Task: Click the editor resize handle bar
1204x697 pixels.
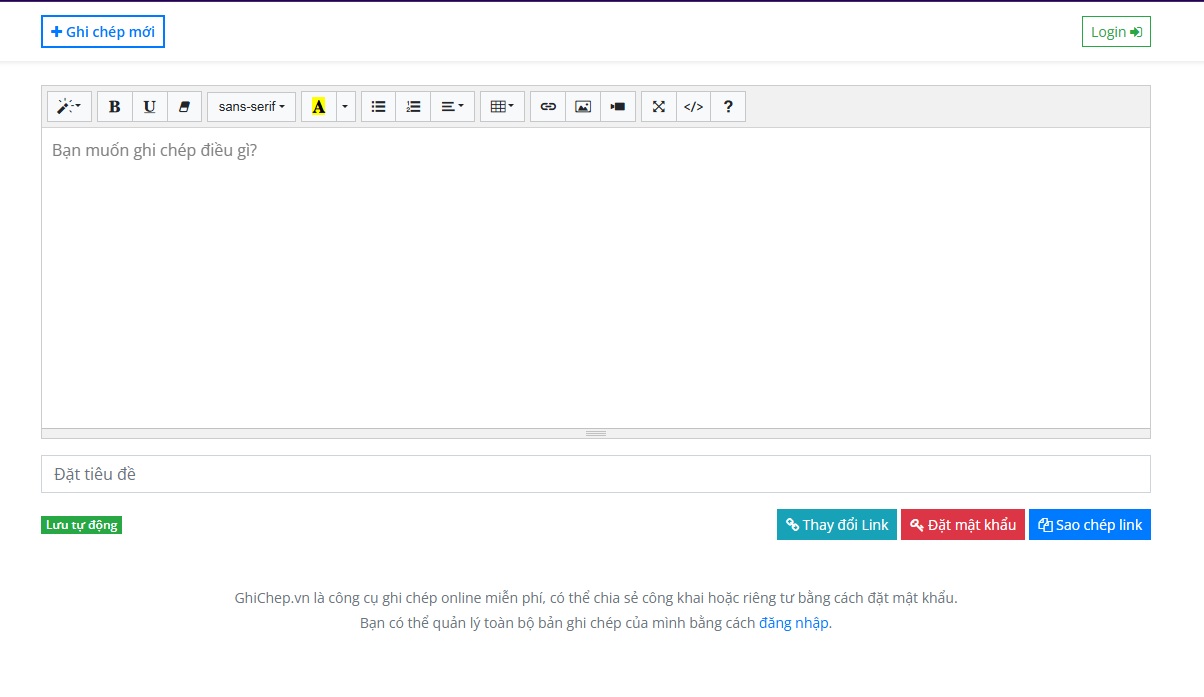Action: (x=596, y=433)
